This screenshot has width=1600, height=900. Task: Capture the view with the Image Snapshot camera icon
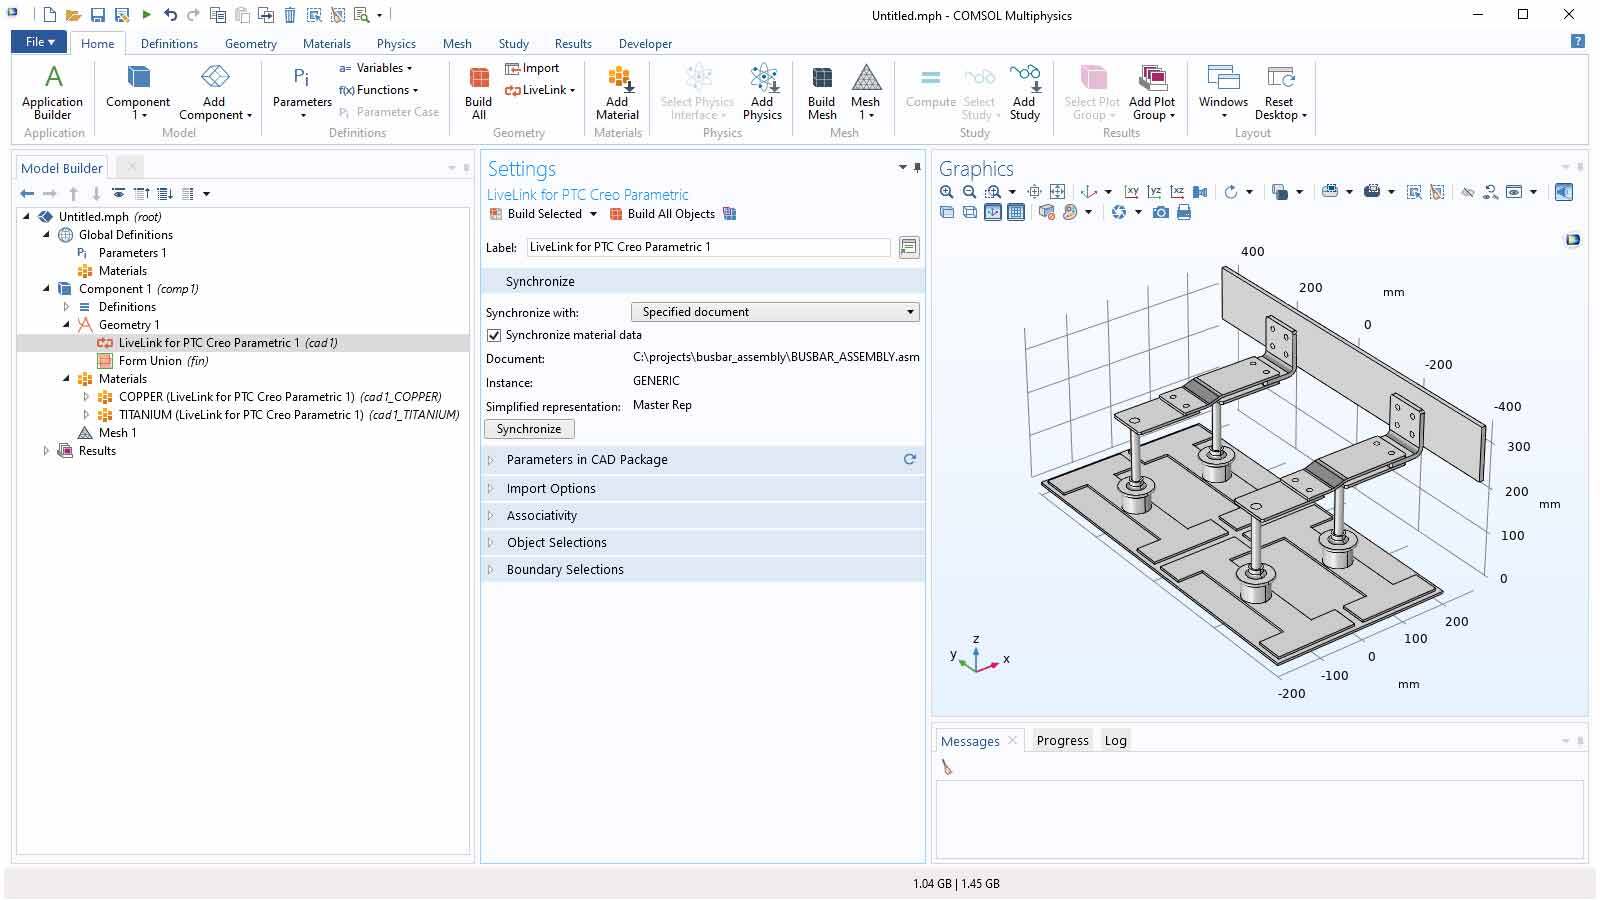tap(1159, 212)
